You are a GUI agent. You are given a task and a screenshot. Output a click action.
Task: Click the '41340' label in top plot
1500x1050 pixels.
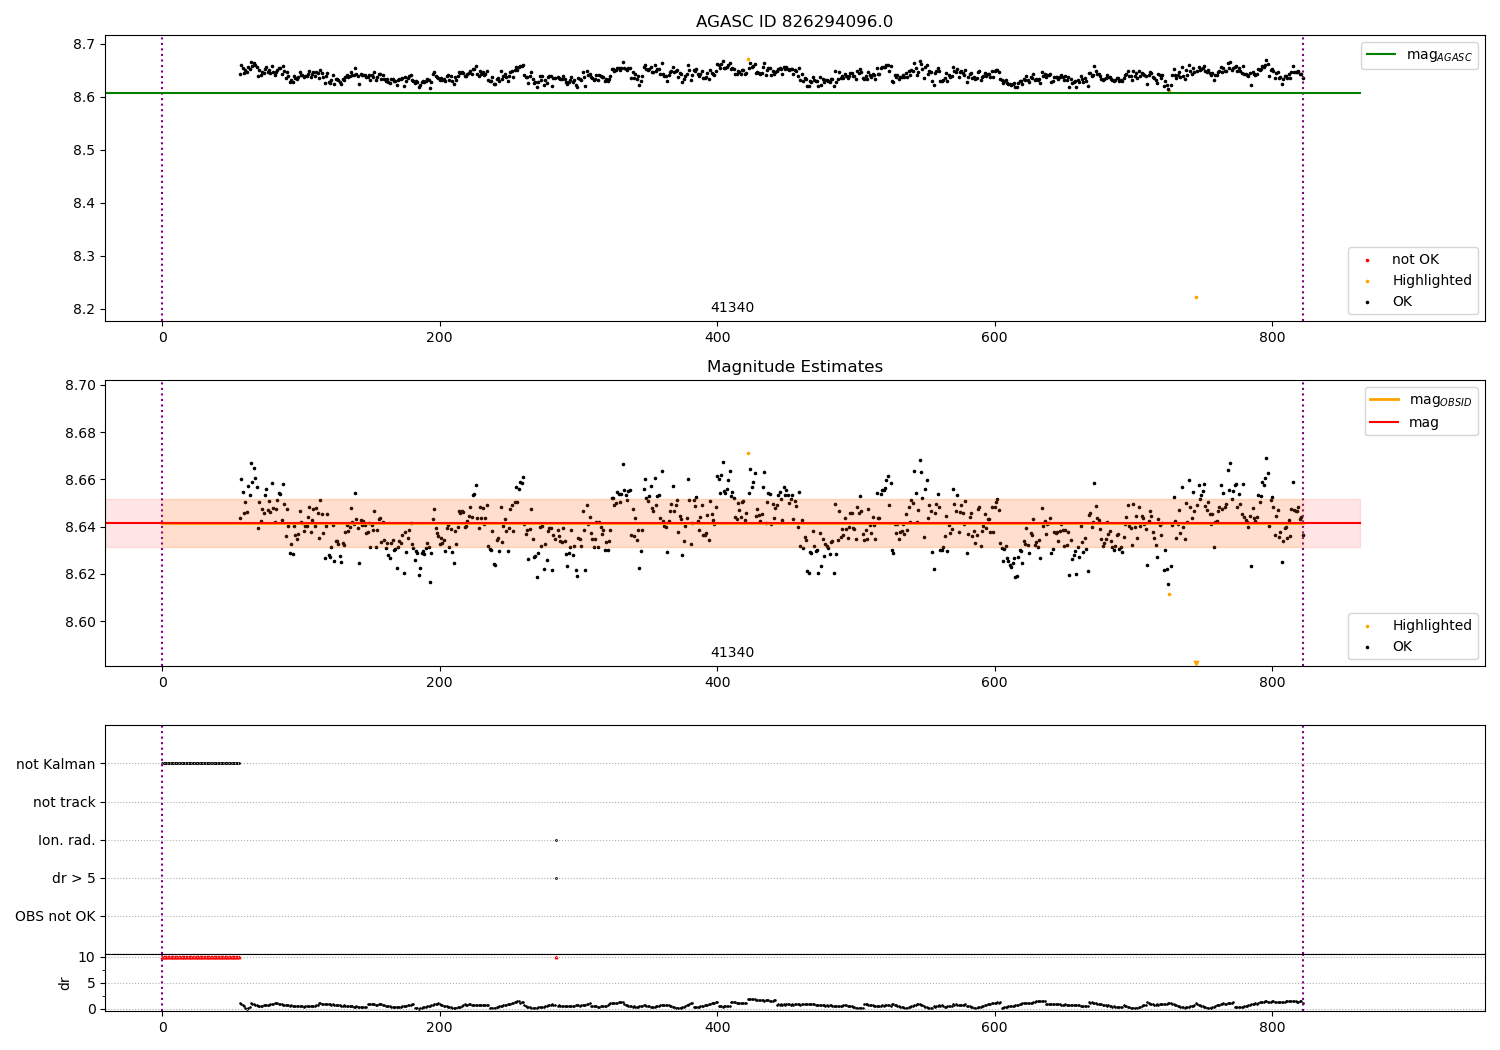pos(732,308)
